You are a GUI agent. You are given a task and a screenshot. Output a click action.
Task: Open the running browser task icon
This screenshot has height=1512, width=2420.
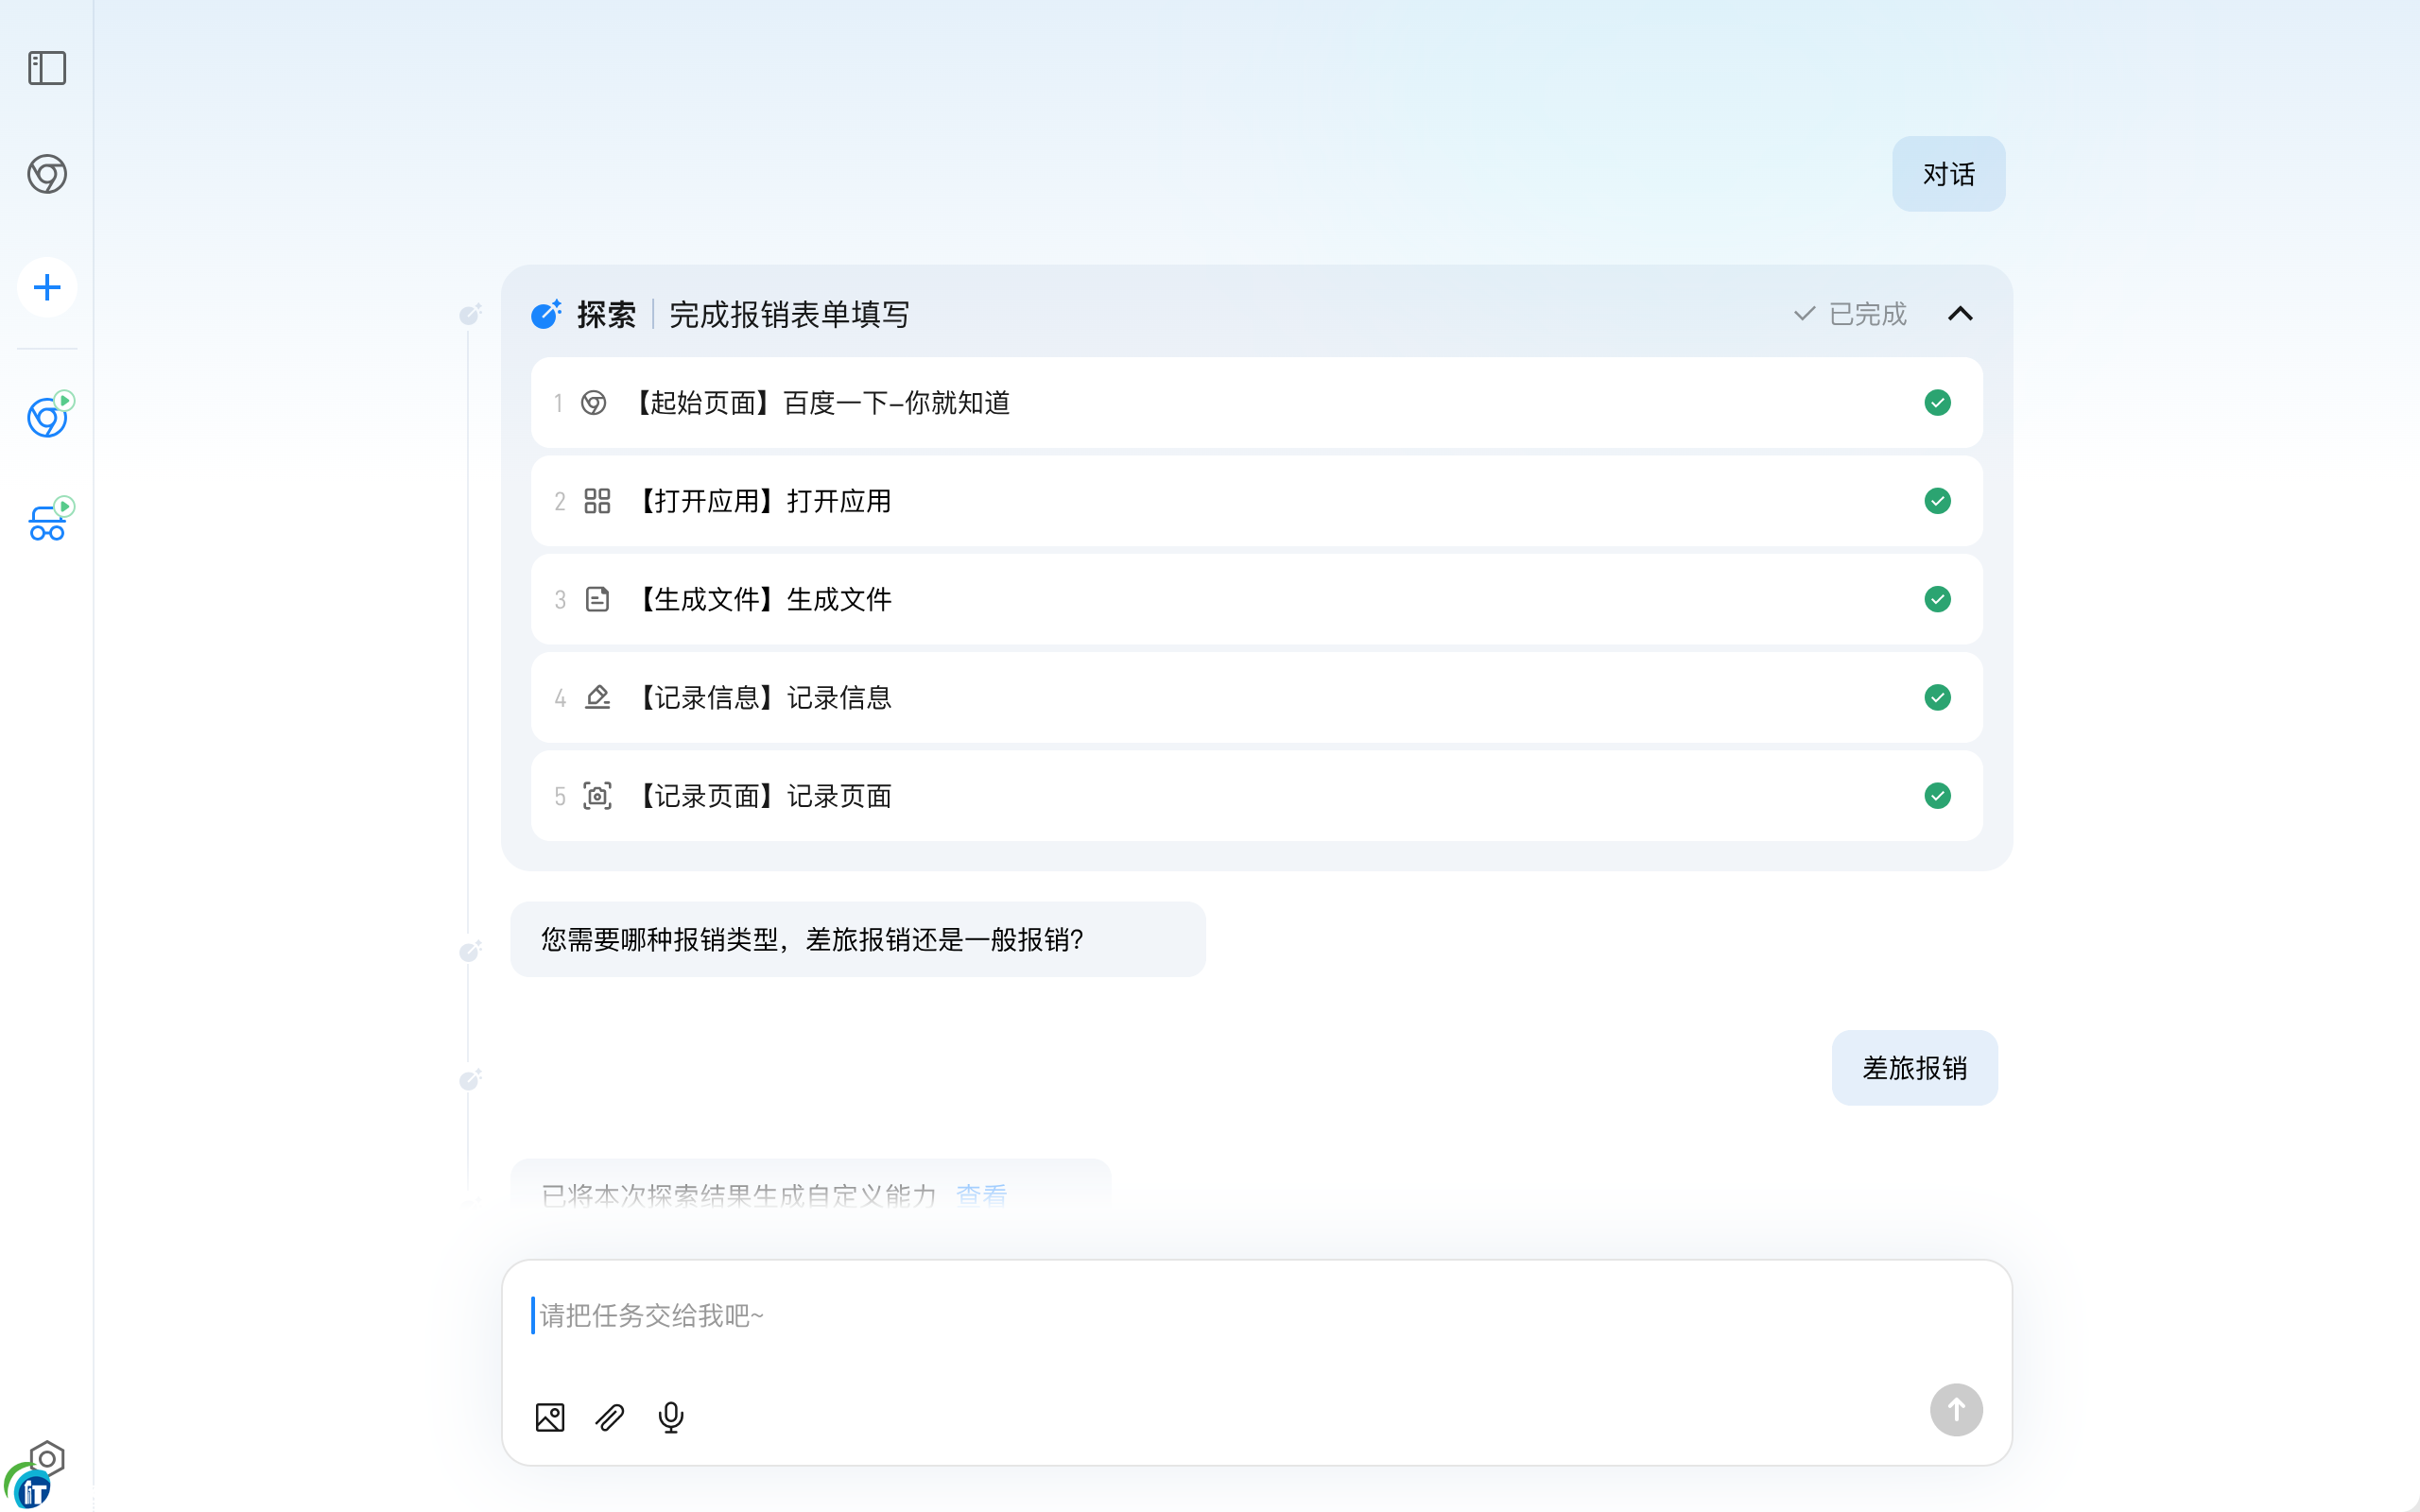click(47, 416)
